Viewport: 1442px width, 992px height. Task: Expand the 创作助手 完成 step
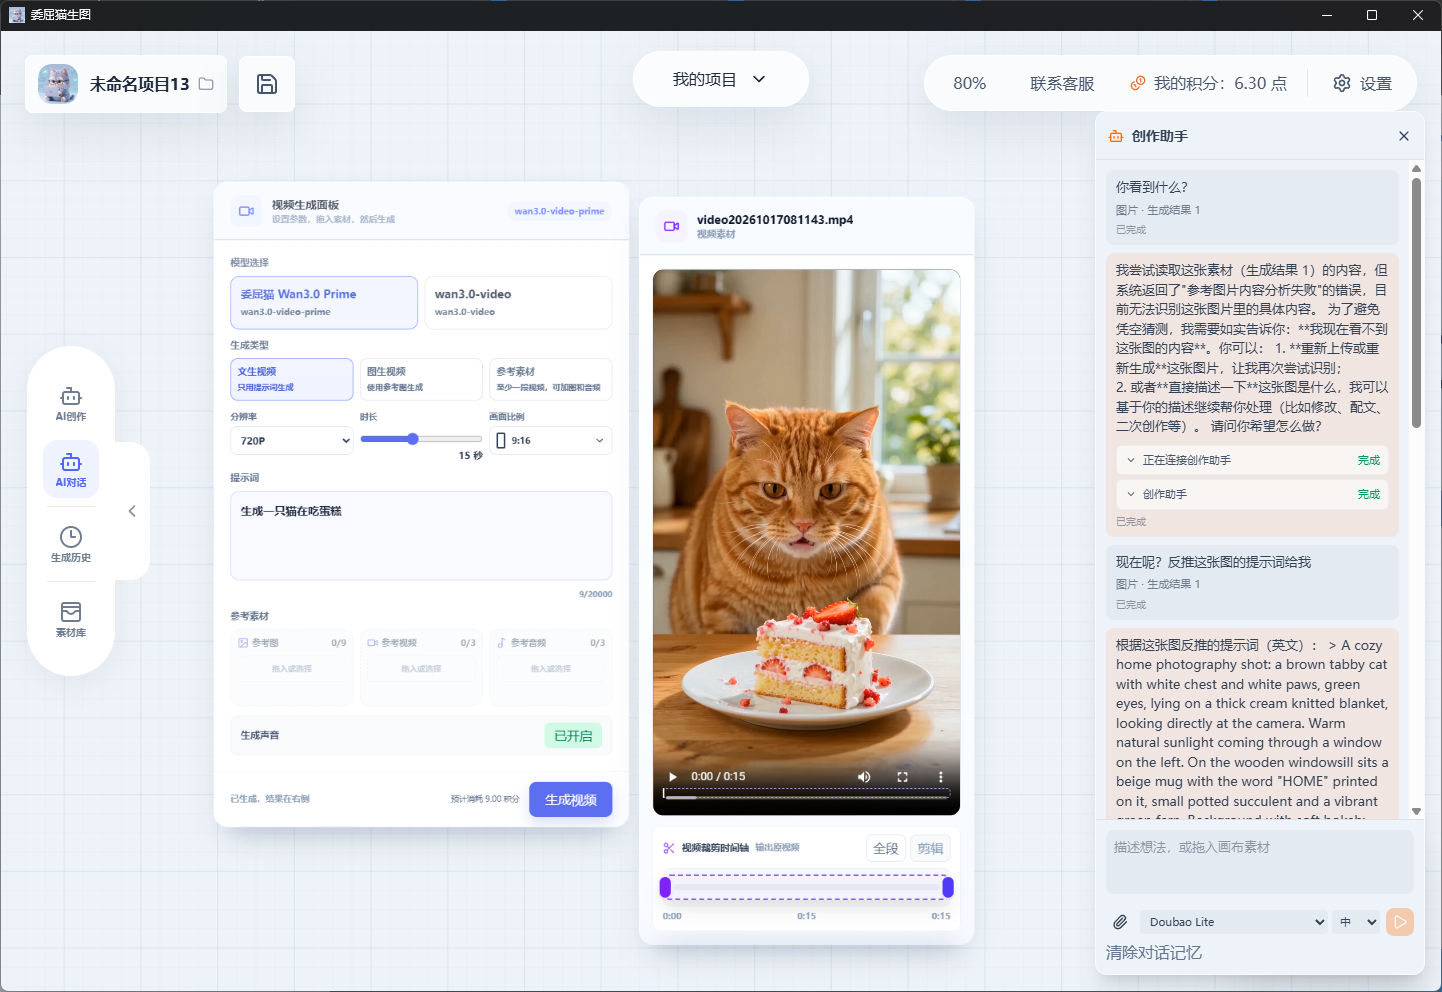(x=1252, y=494)
